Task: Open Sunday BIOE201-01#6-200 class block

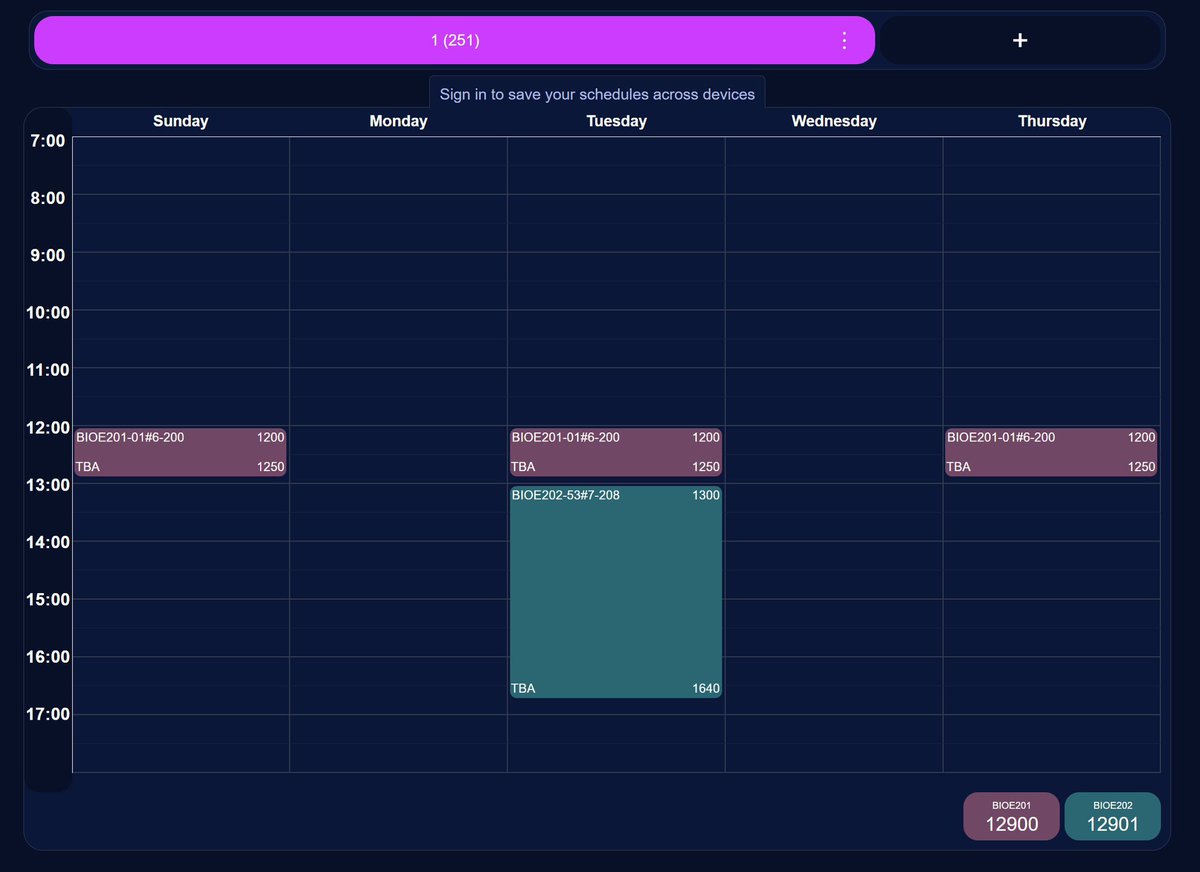Action: point(180,452)
